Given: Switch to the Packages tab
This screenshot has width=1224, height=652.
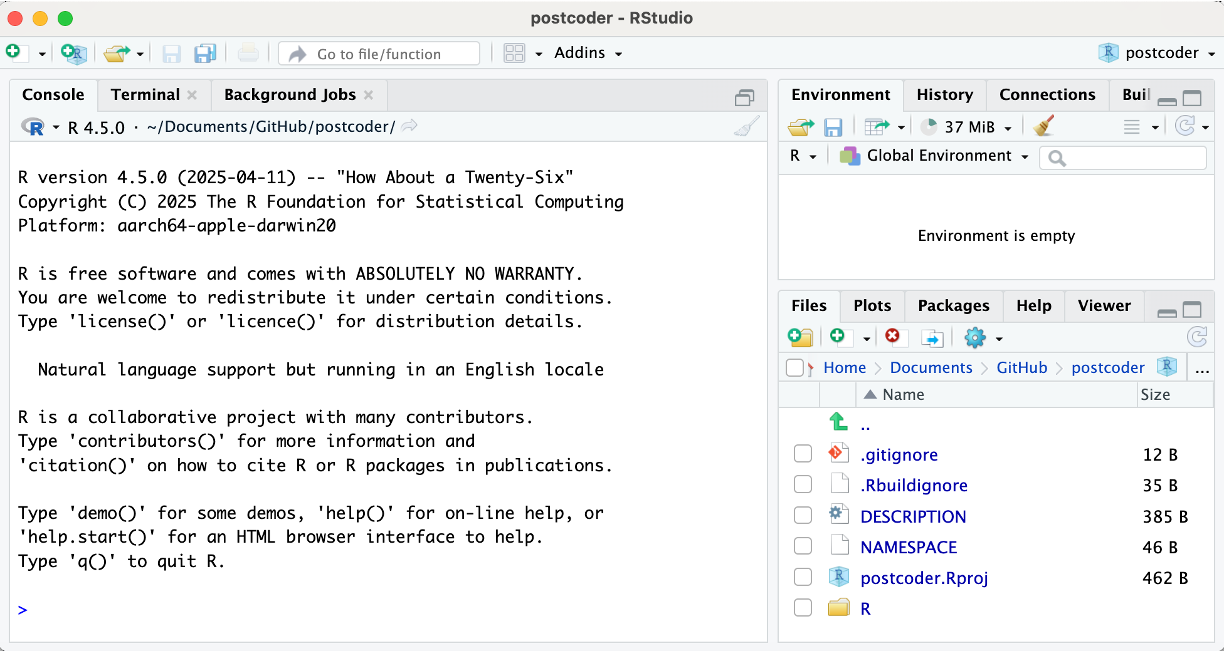Looking at the screenshot, I should pyautogui.click(x=953, y=306).
